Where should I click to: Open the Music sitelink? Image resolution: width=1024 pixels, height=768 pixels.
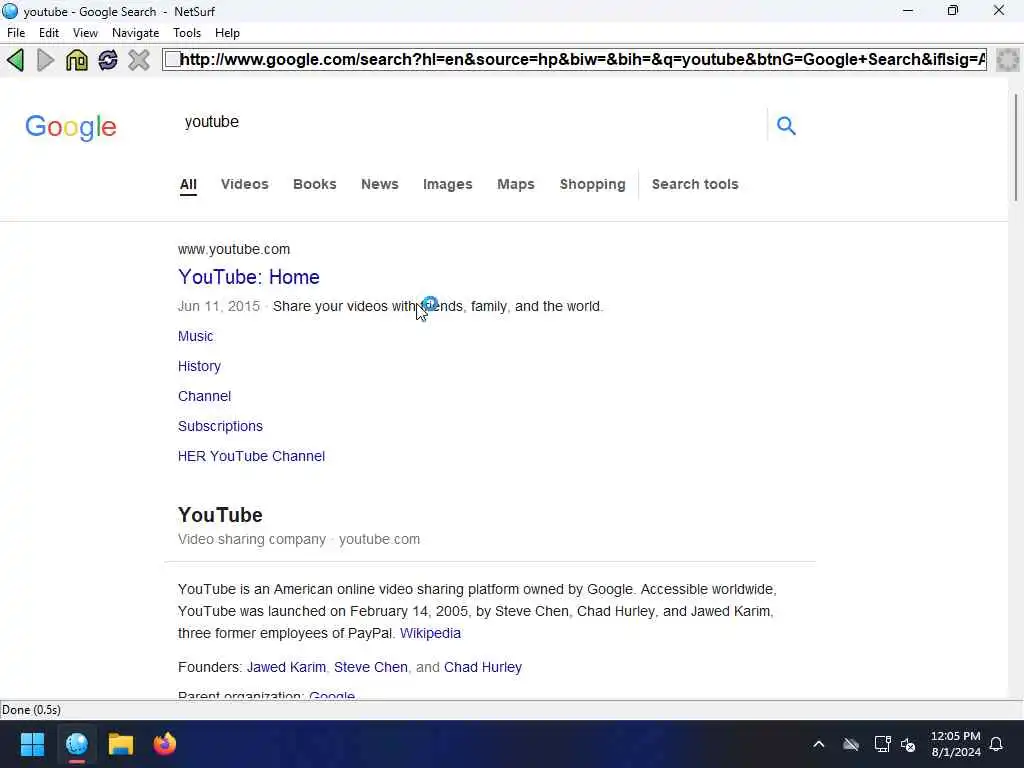click(195, 336)
